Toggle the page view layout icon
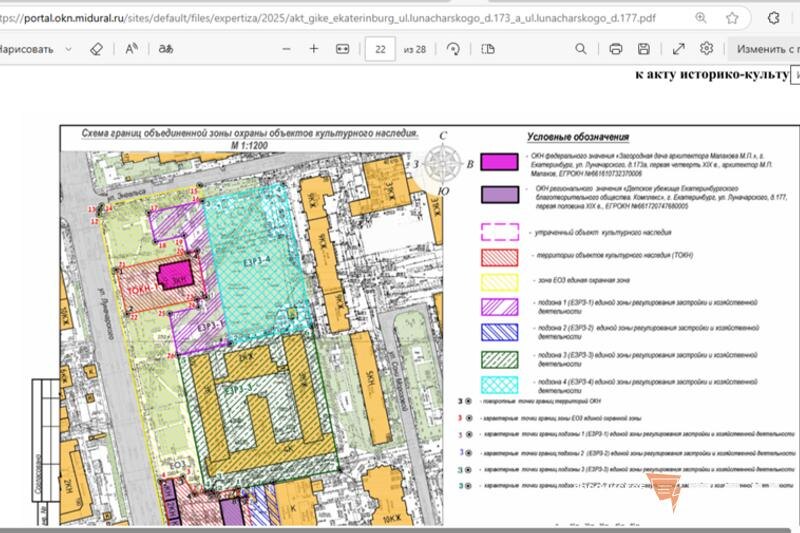 point(488,49)
